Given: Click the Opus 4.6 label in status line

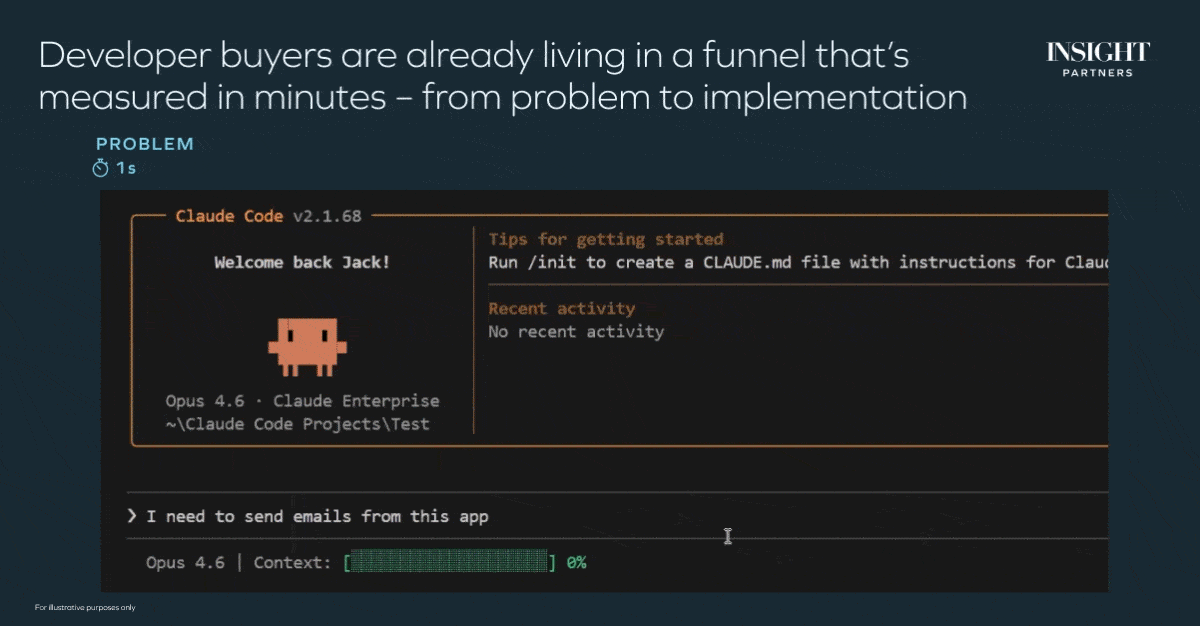Looking at the screenshot, I should click(x=185, y=562).
